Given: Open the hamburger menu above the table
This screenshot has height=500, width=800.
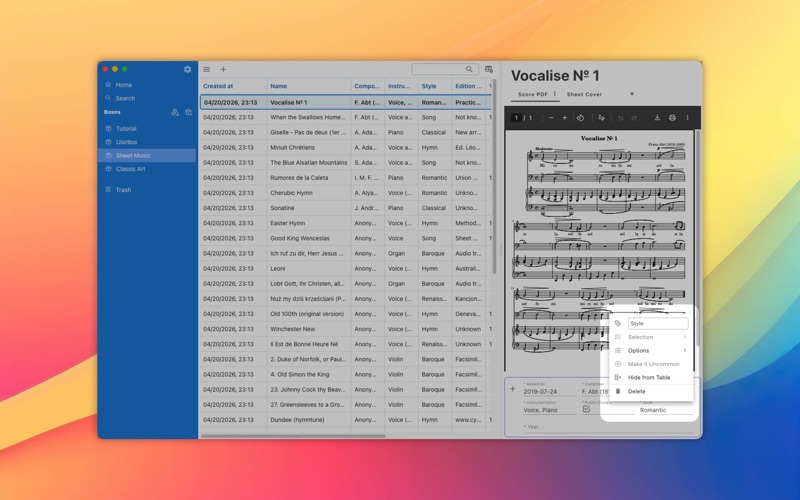Looking at the screenshot, I should 207,69.
